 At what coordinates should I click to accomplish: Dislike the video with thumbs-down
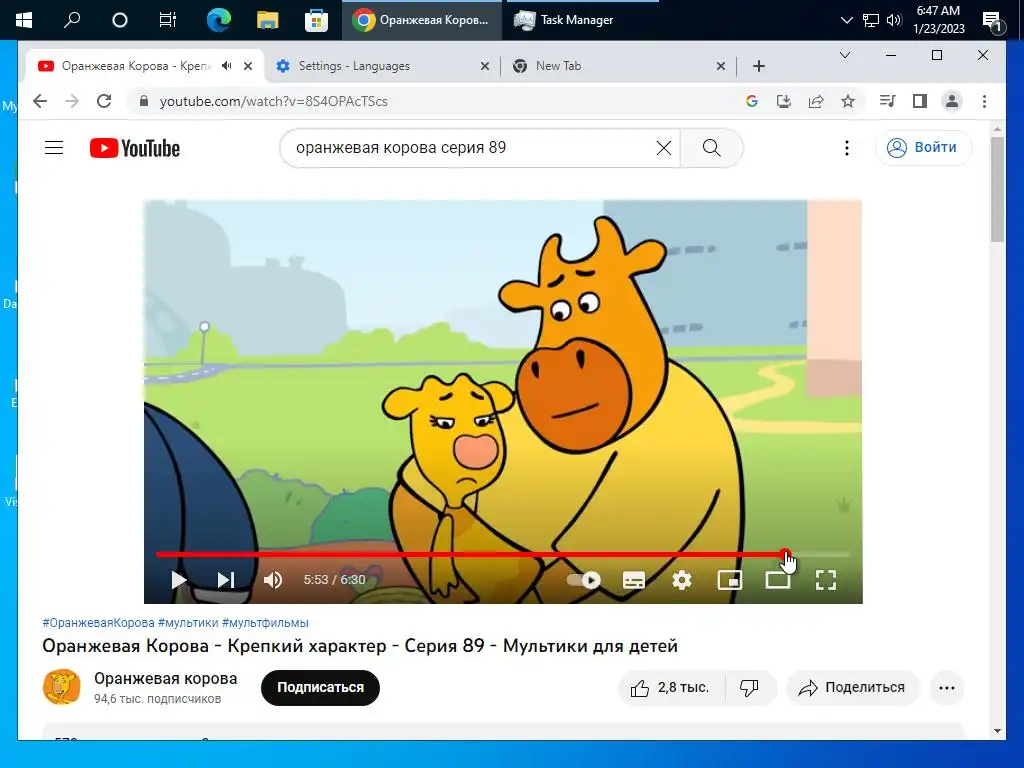750,688
